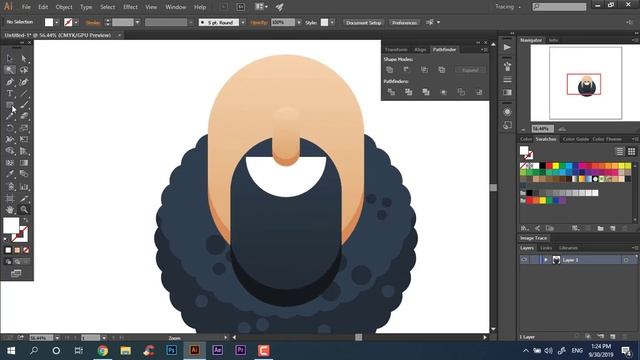Screen dimensions: 640x360
Task: Select the Type tool
Action: pyautogui.click(x=9, y=93)
